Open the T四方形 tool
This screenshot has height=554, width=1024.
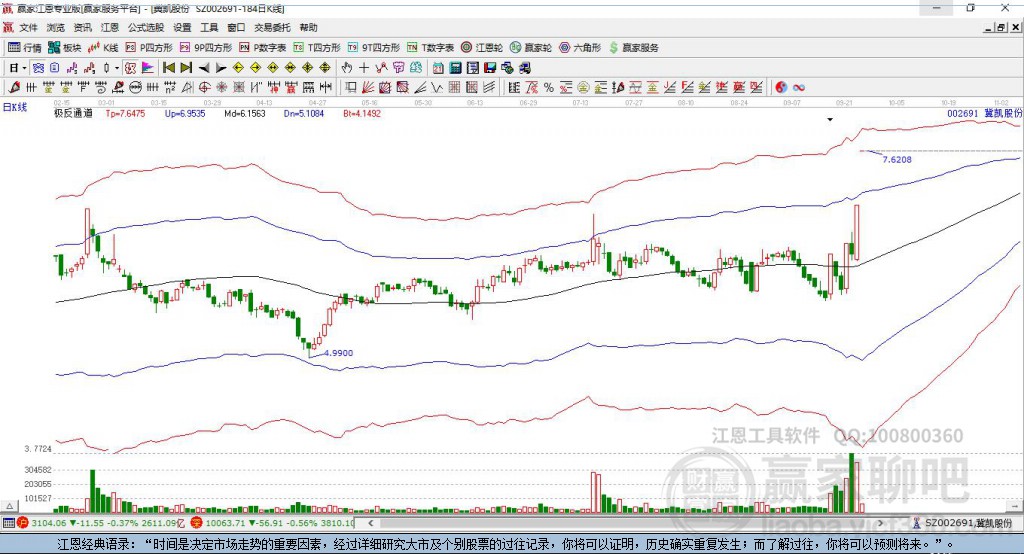pyautogui.click(x=317, y=48)
